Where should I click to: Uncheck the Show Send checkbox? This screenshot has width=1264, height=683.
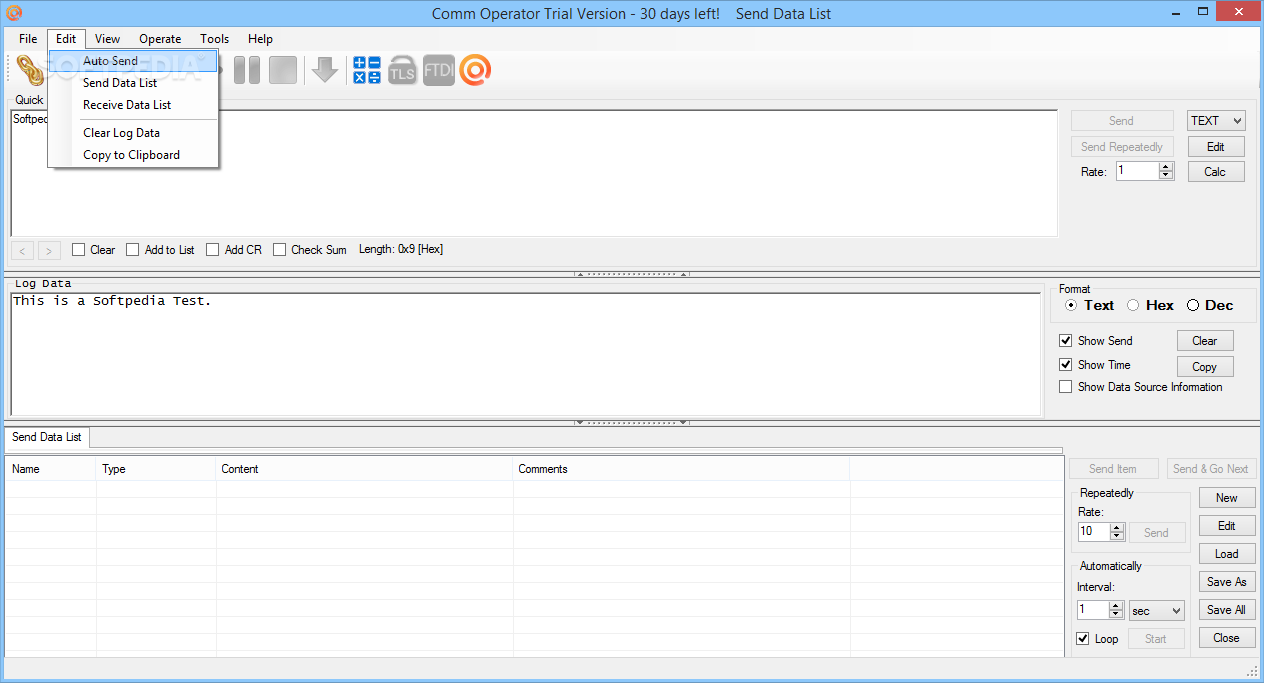click(x=1066, y=341)
